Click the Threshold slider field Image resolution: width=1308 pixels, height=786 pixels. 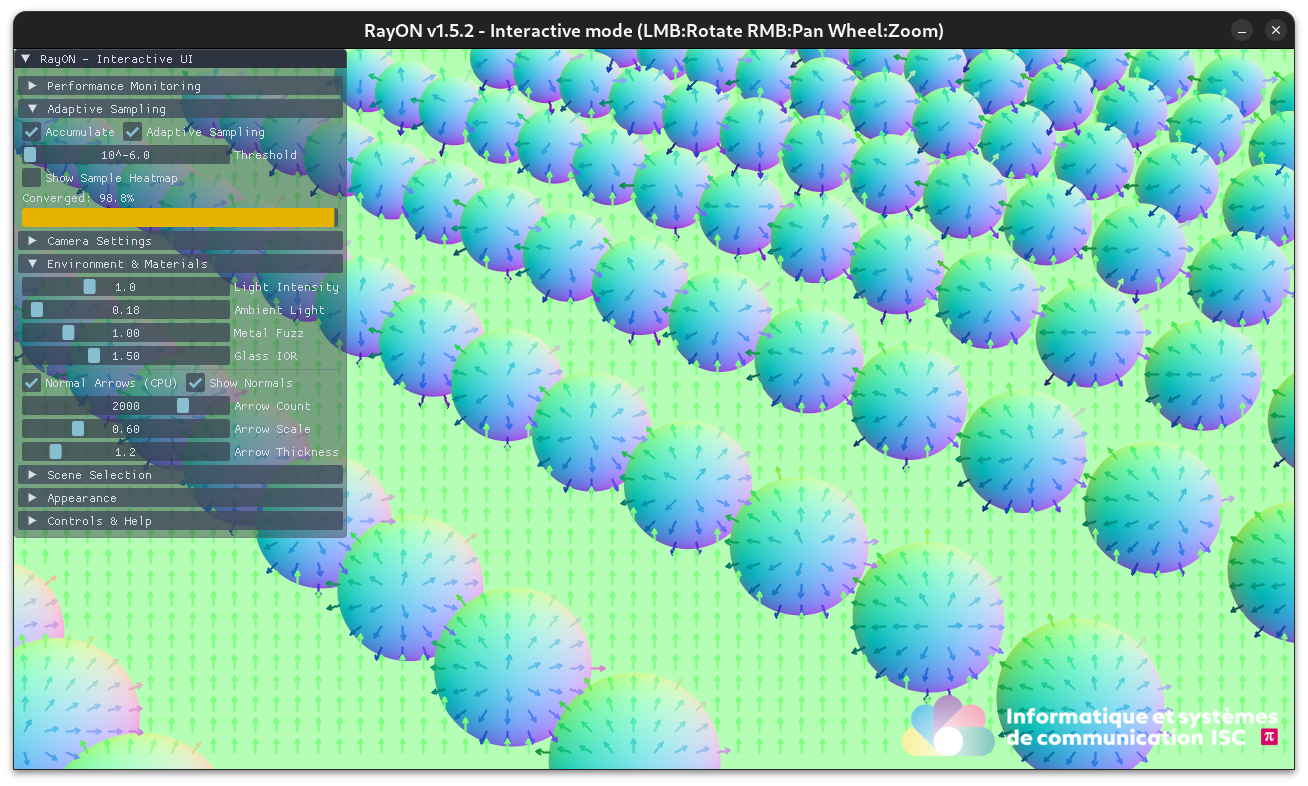126,155
